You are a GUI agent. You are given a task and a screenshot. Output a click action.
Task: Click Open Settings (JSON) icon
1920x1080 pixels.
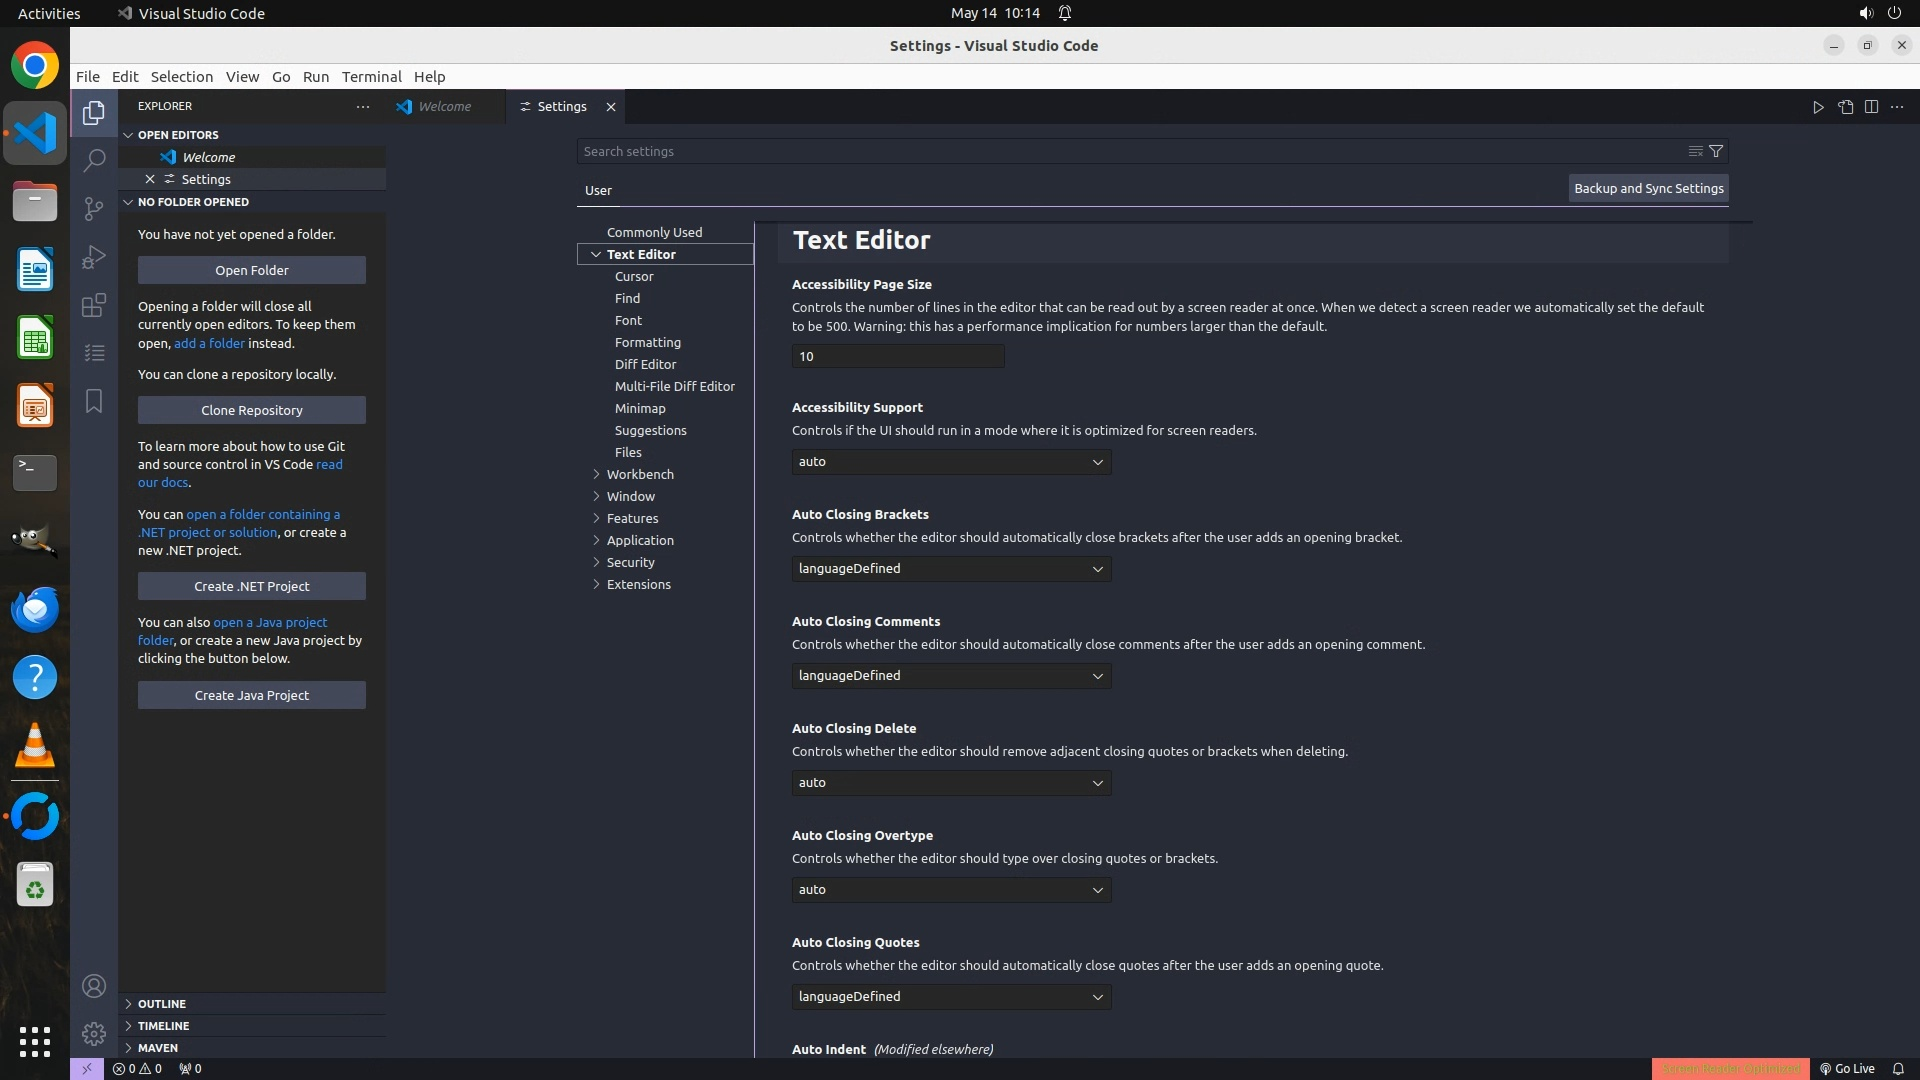point(1845,107)
